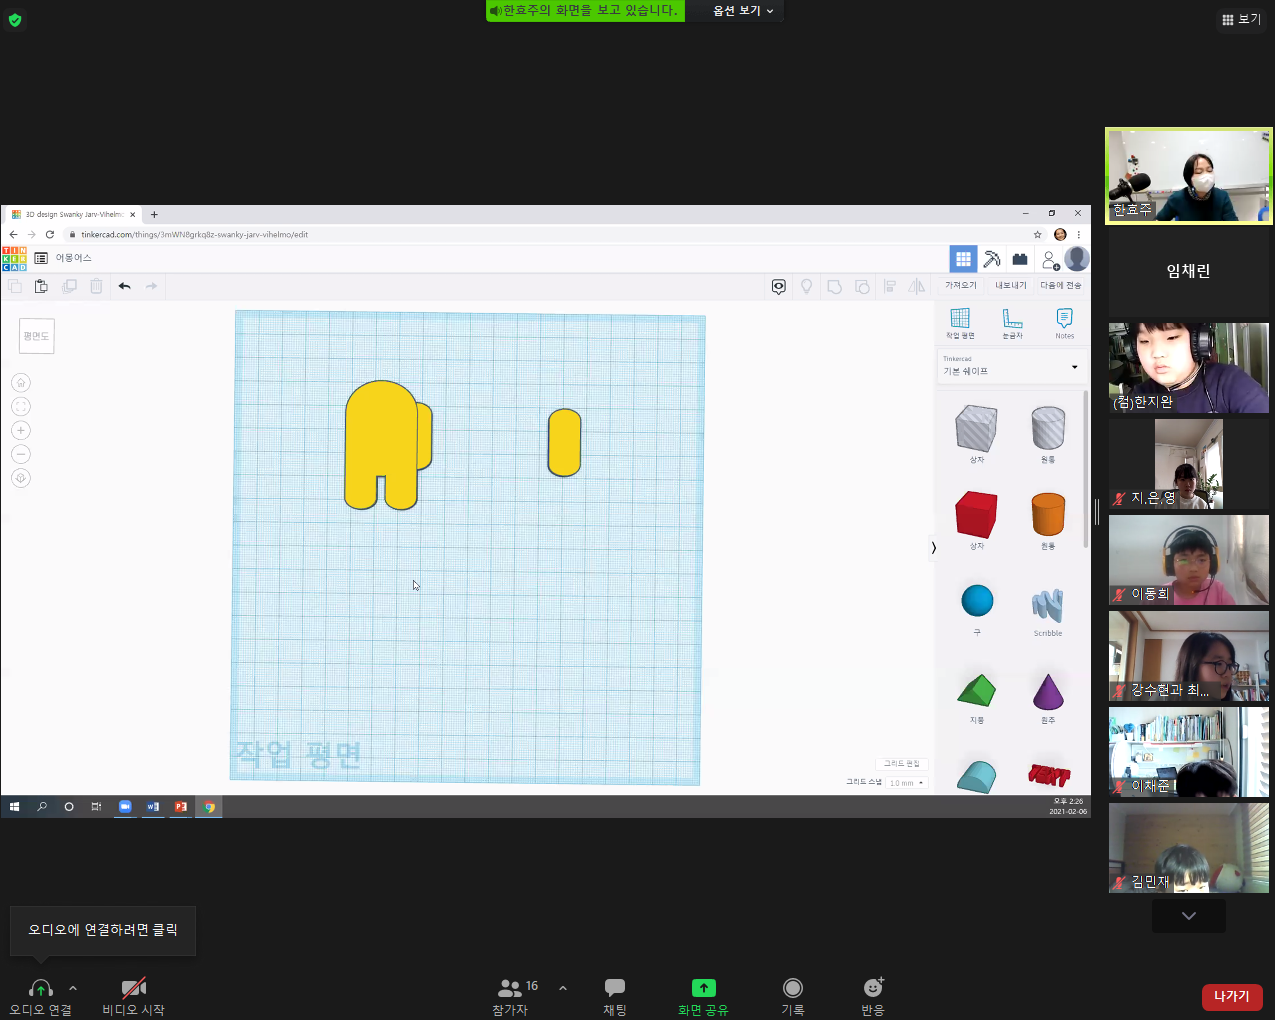Start video with 비디오 시작 button

133,997
